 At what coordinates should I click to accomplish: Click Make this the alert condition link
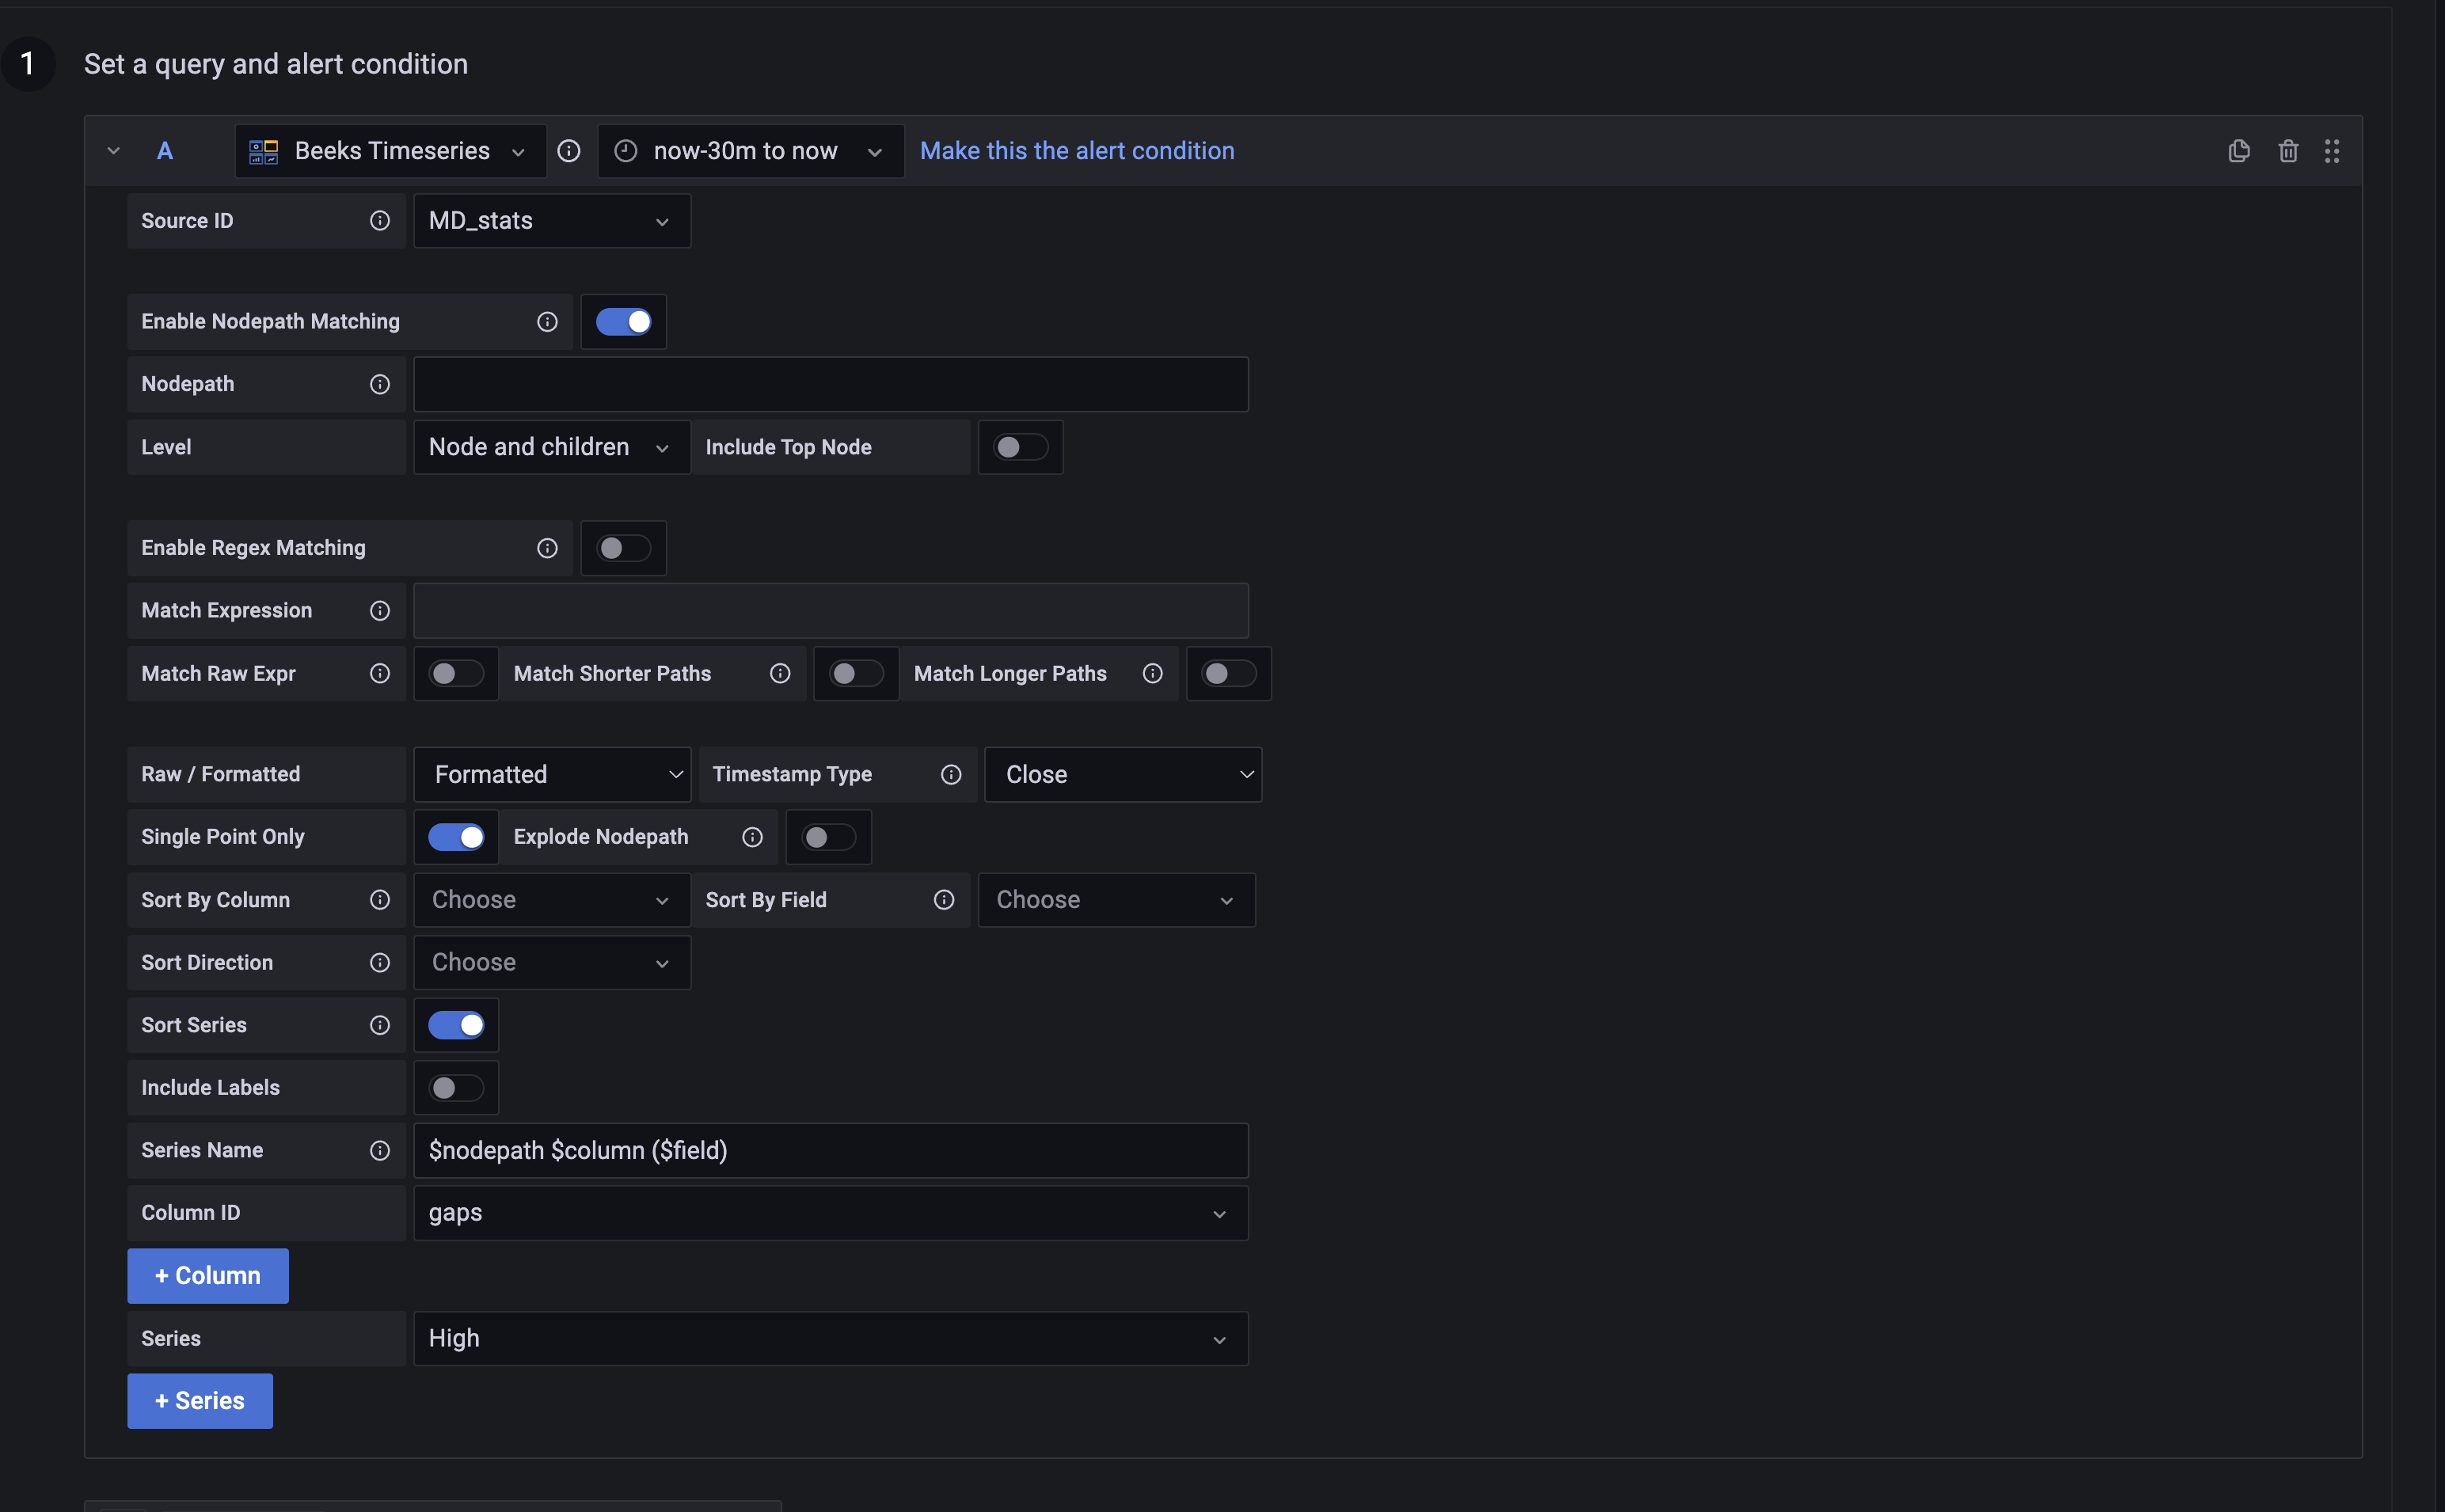tap(1076, 151)
